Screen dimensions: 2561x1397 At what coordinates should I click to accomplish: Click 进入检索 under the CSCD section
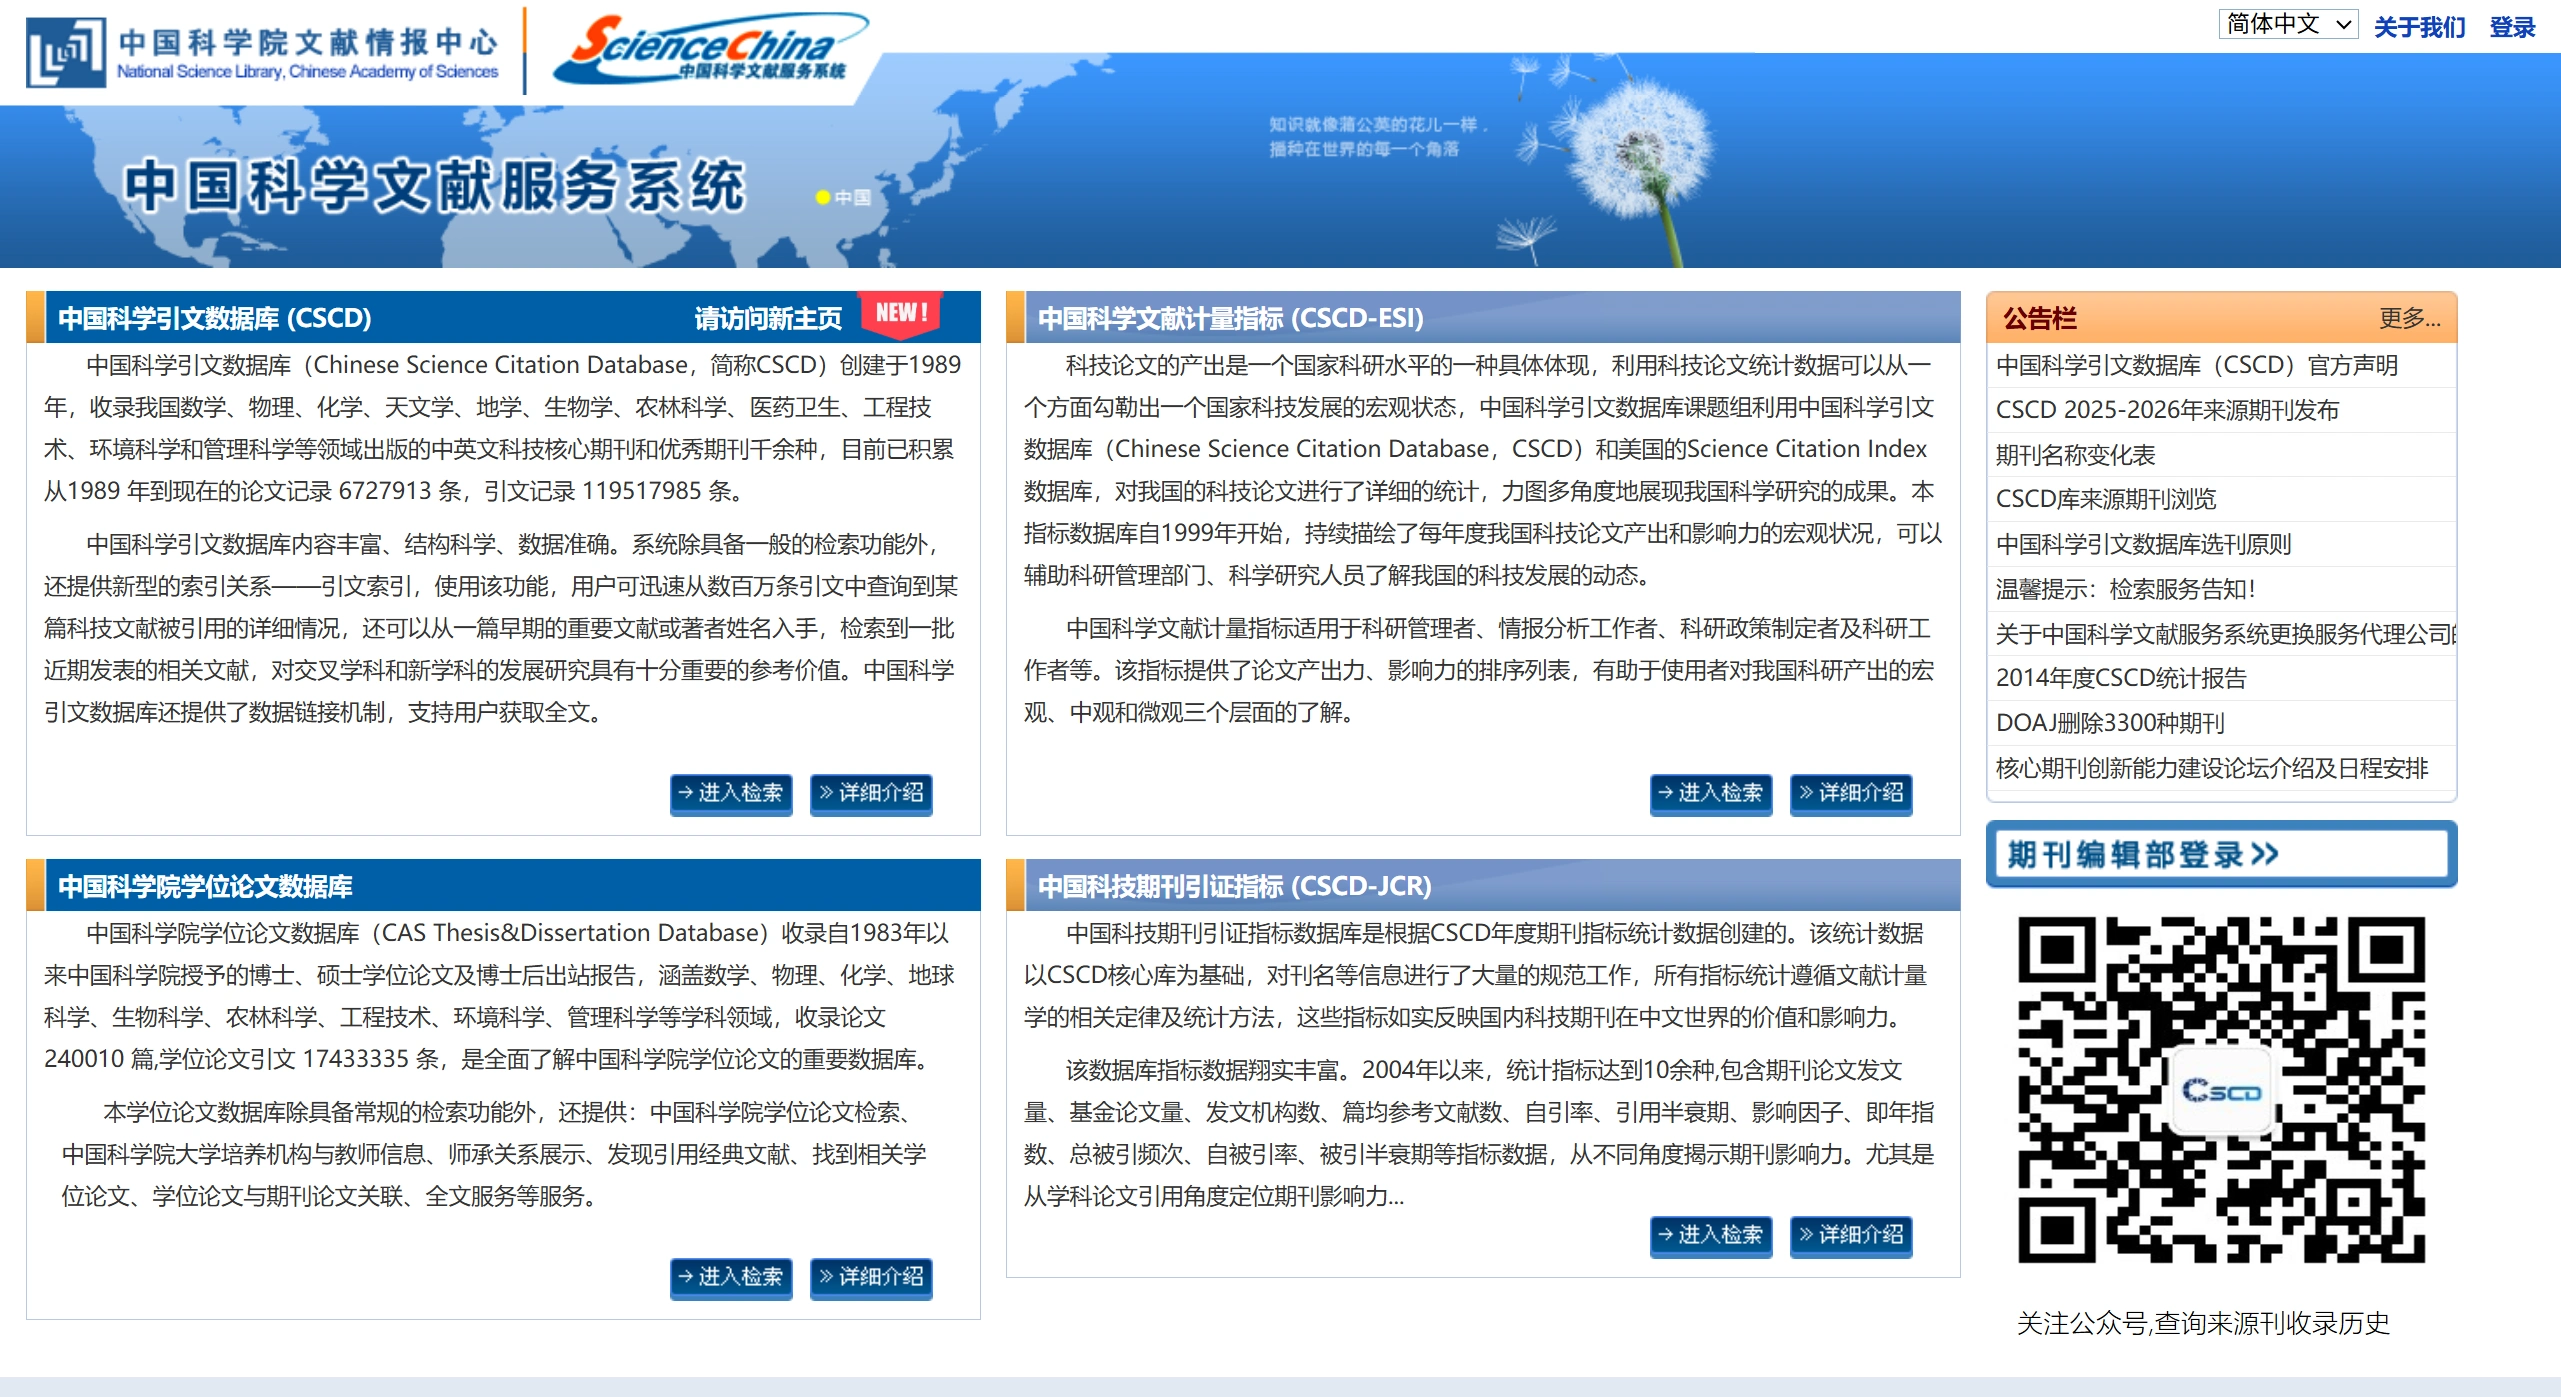tap(731, 793)
